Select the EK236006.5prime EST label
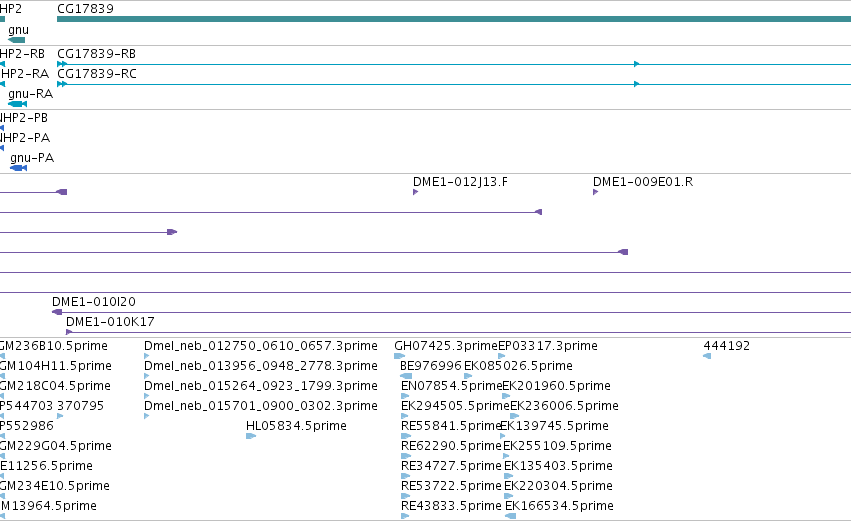This screenshot has width=851, height=521. [564, 406]
